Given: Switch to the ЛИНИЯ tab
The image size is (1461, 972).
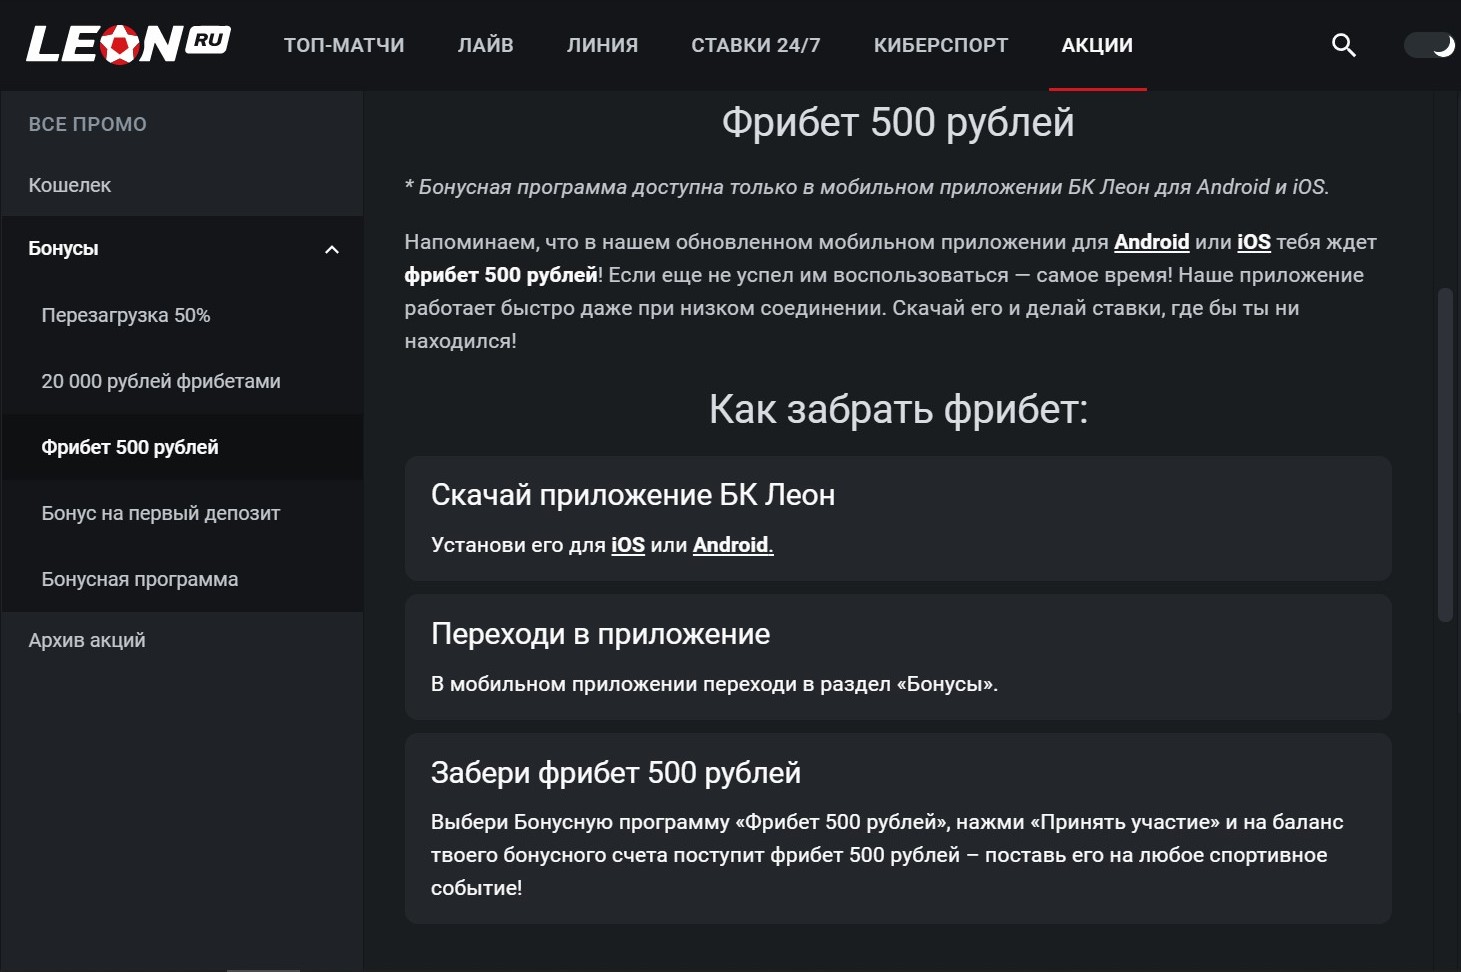Looking at the screenshot, I should (x=602, y=45).
